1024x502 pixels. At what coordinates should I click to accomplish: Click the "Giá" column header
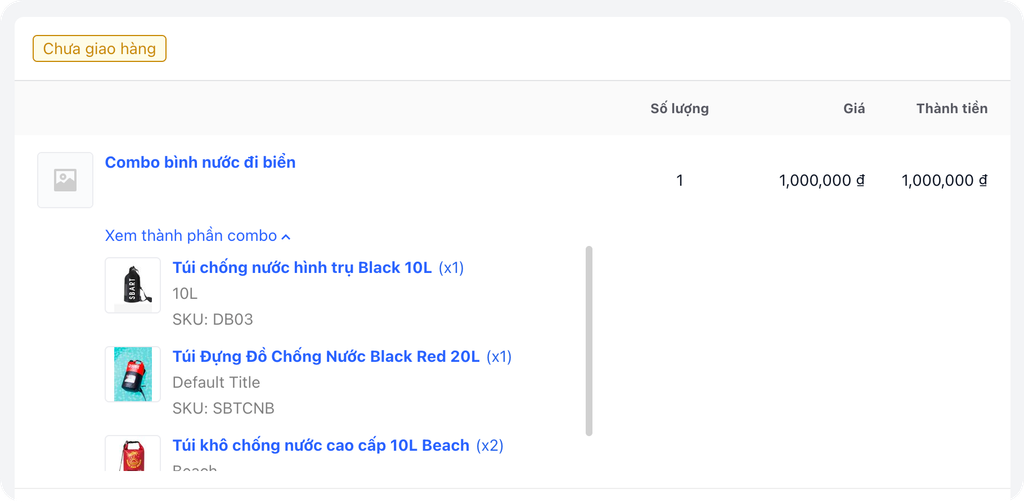click(854, 108)
